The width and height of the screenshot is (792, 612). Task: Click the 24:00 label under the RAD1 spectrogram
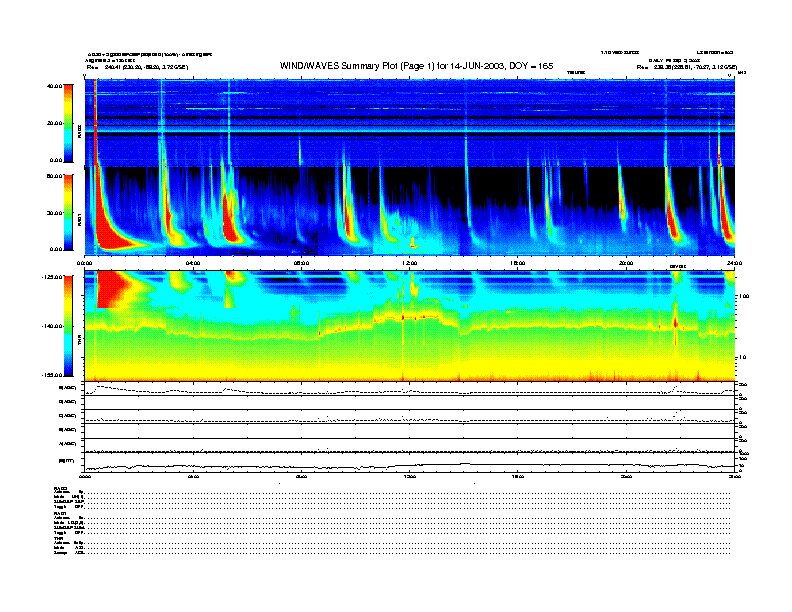pos(734,263)
